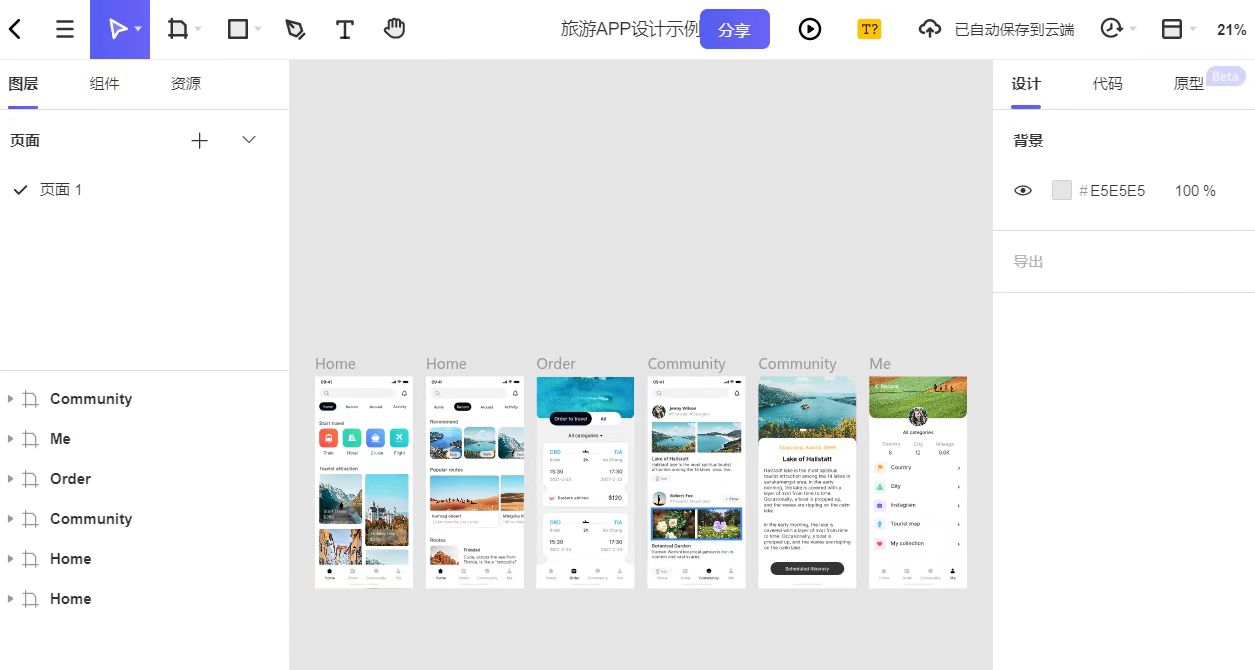Click the missing fonts T? badge
Image resolution: width=1255 pixels, height=670 pixels.
pos(869,29)
